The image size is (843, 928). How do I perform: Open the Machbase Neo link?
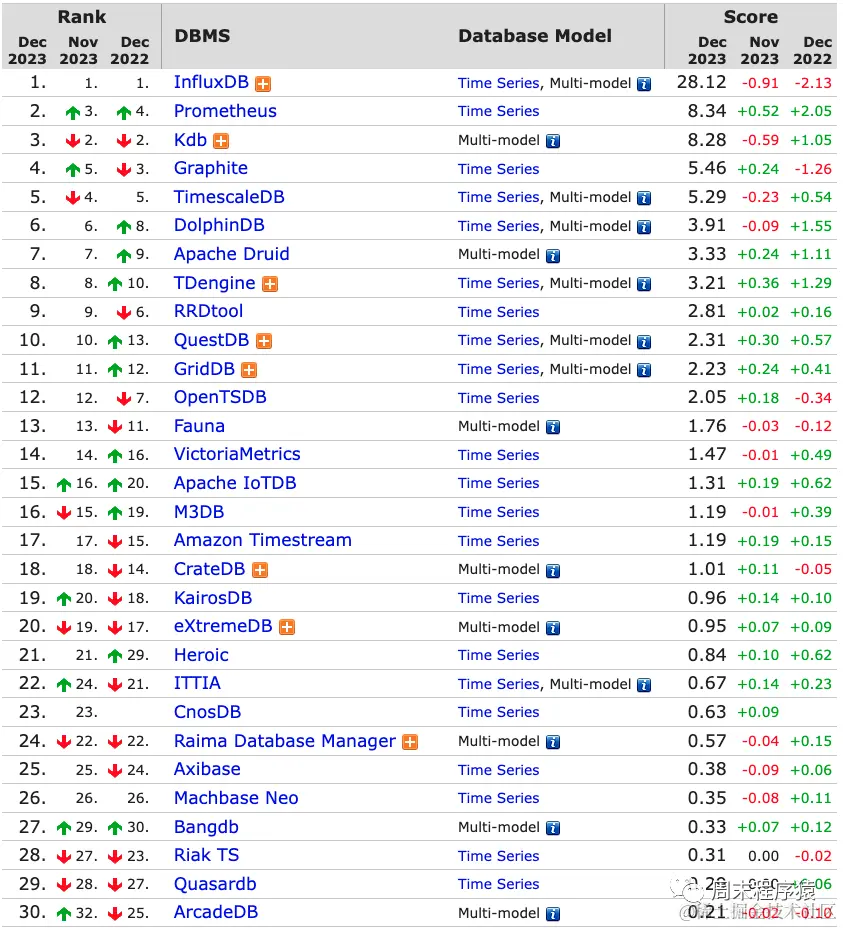(x=236, y=798)
